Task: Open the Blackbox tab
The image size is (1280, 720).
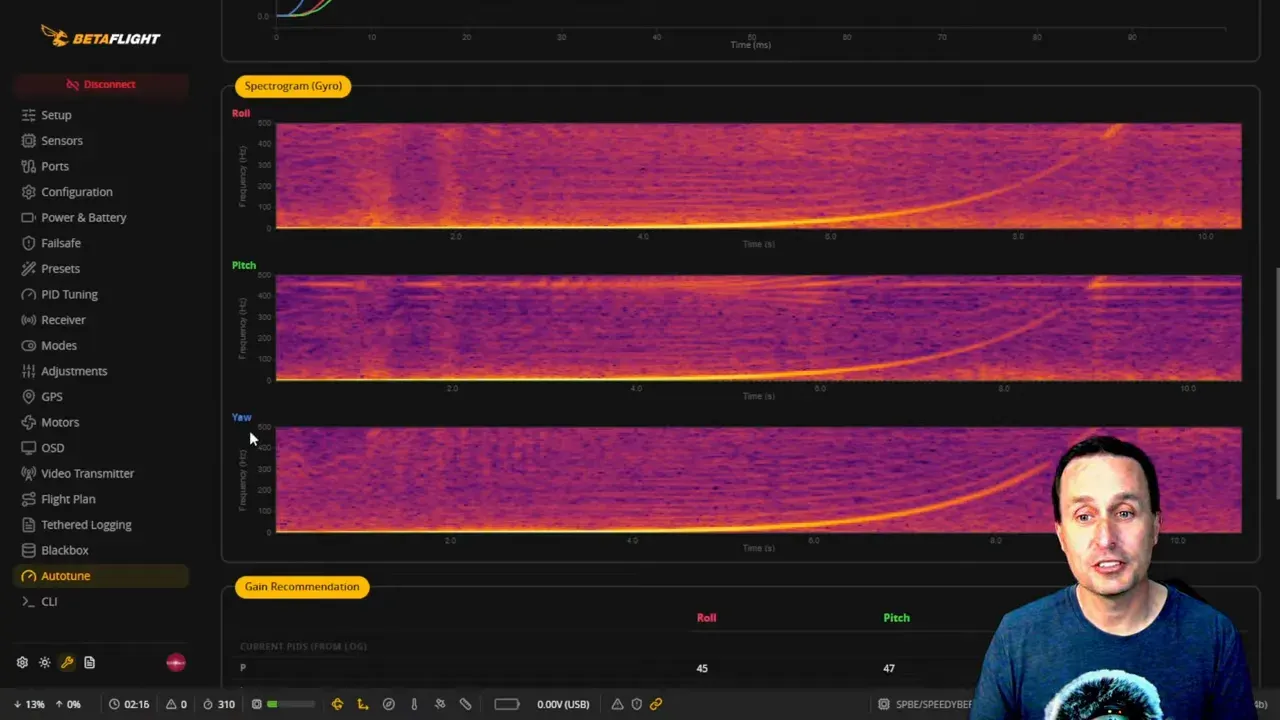Action: coord(100,550)
